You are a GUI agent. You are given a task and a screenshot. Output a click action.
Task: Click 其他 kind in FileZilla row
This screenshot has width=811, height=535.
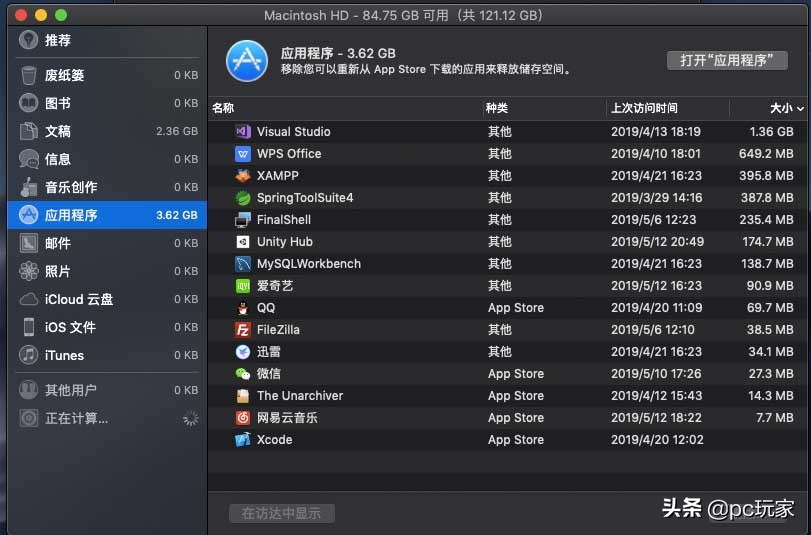pos(500,330)
